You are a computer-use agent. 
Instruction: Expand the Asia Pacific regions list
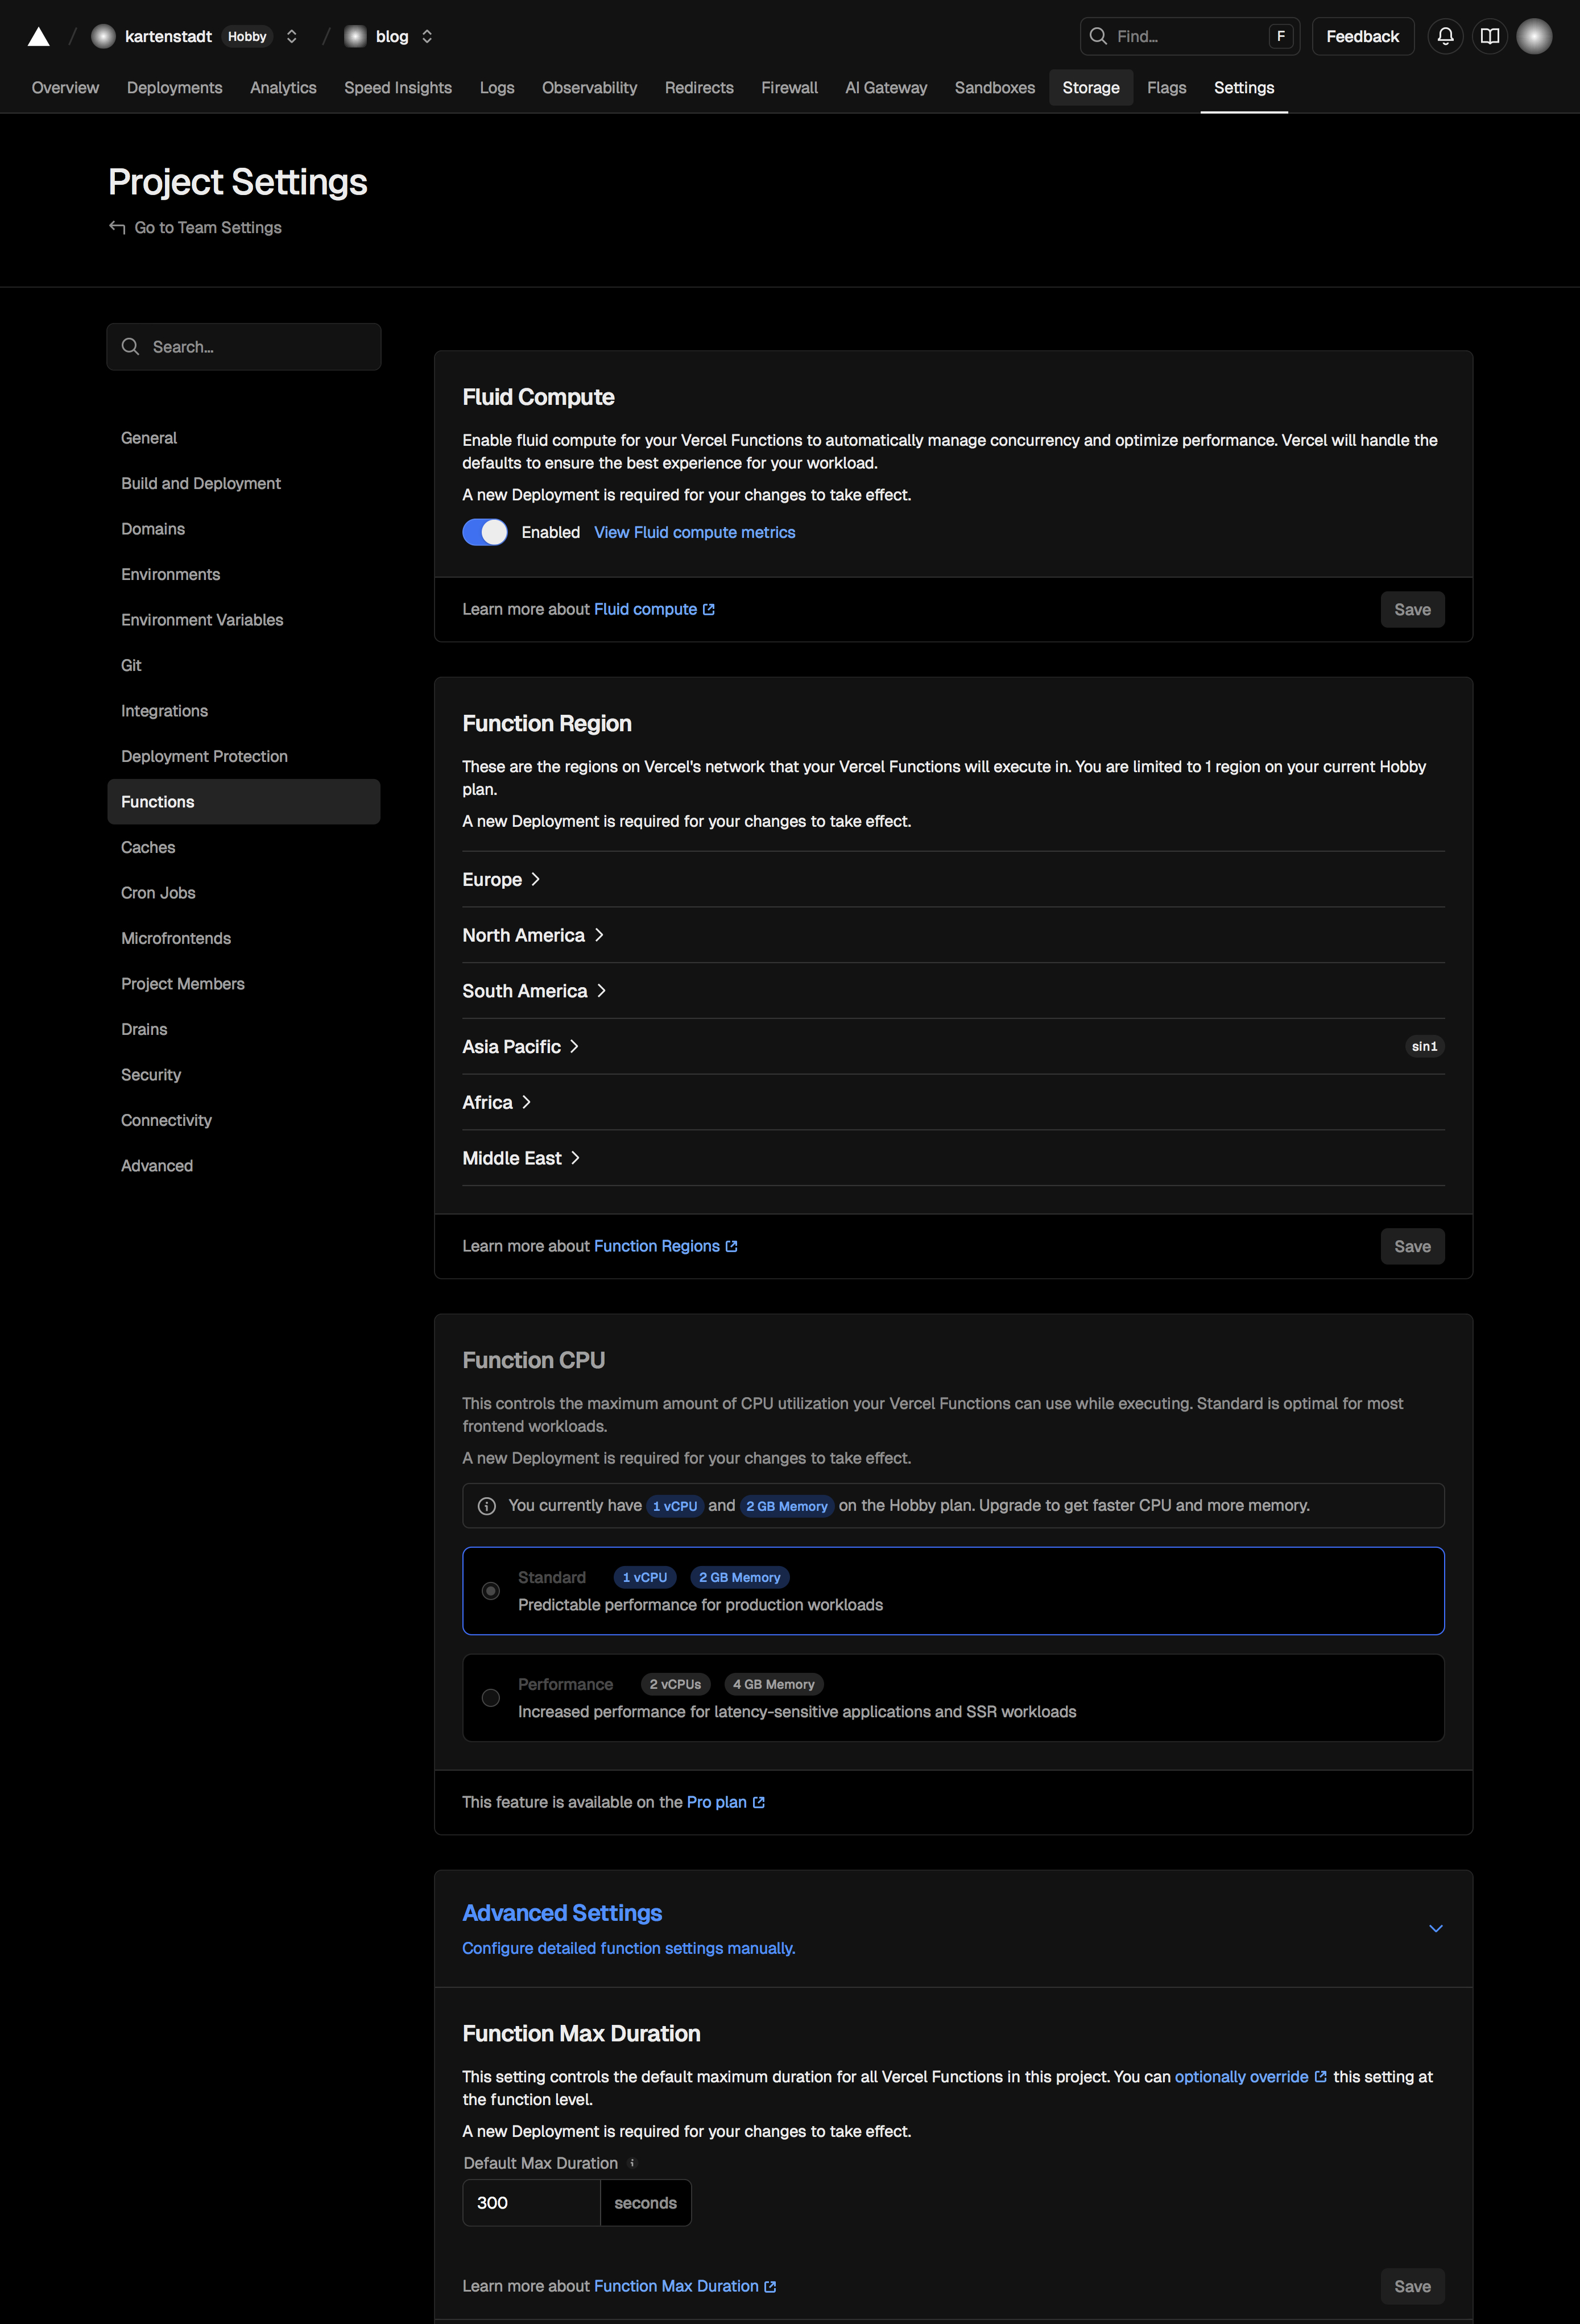tap(521, 1047)
